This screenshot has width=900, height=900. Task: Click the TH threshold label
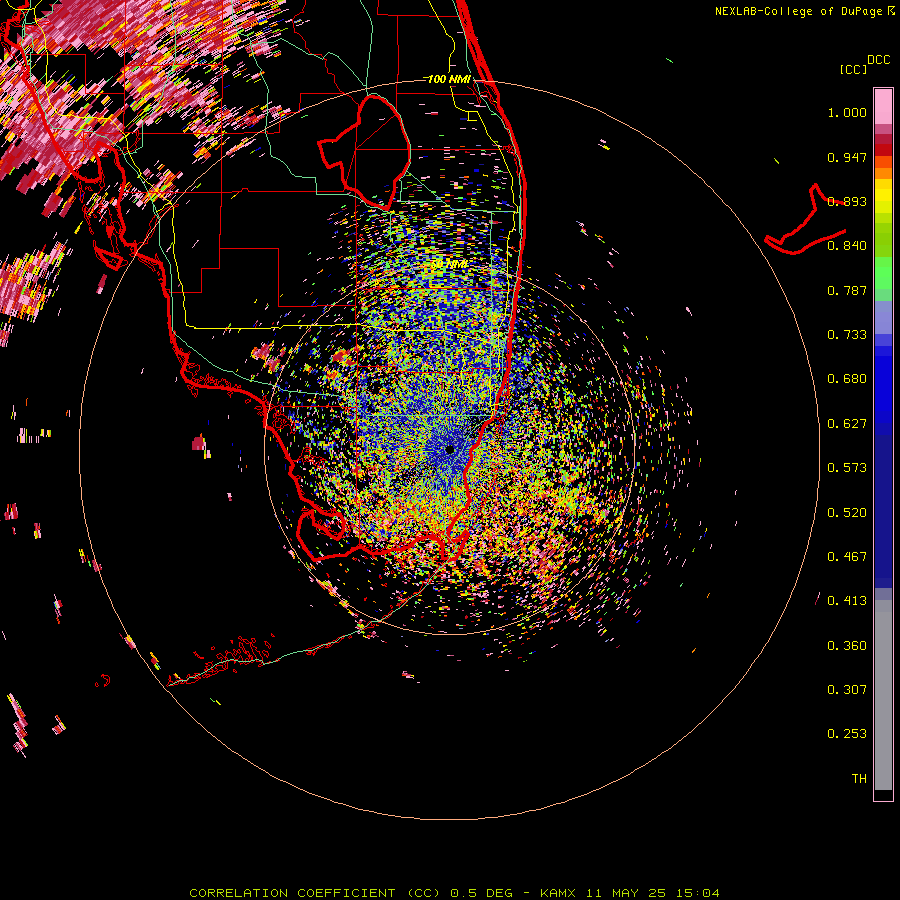pos(859,779)
